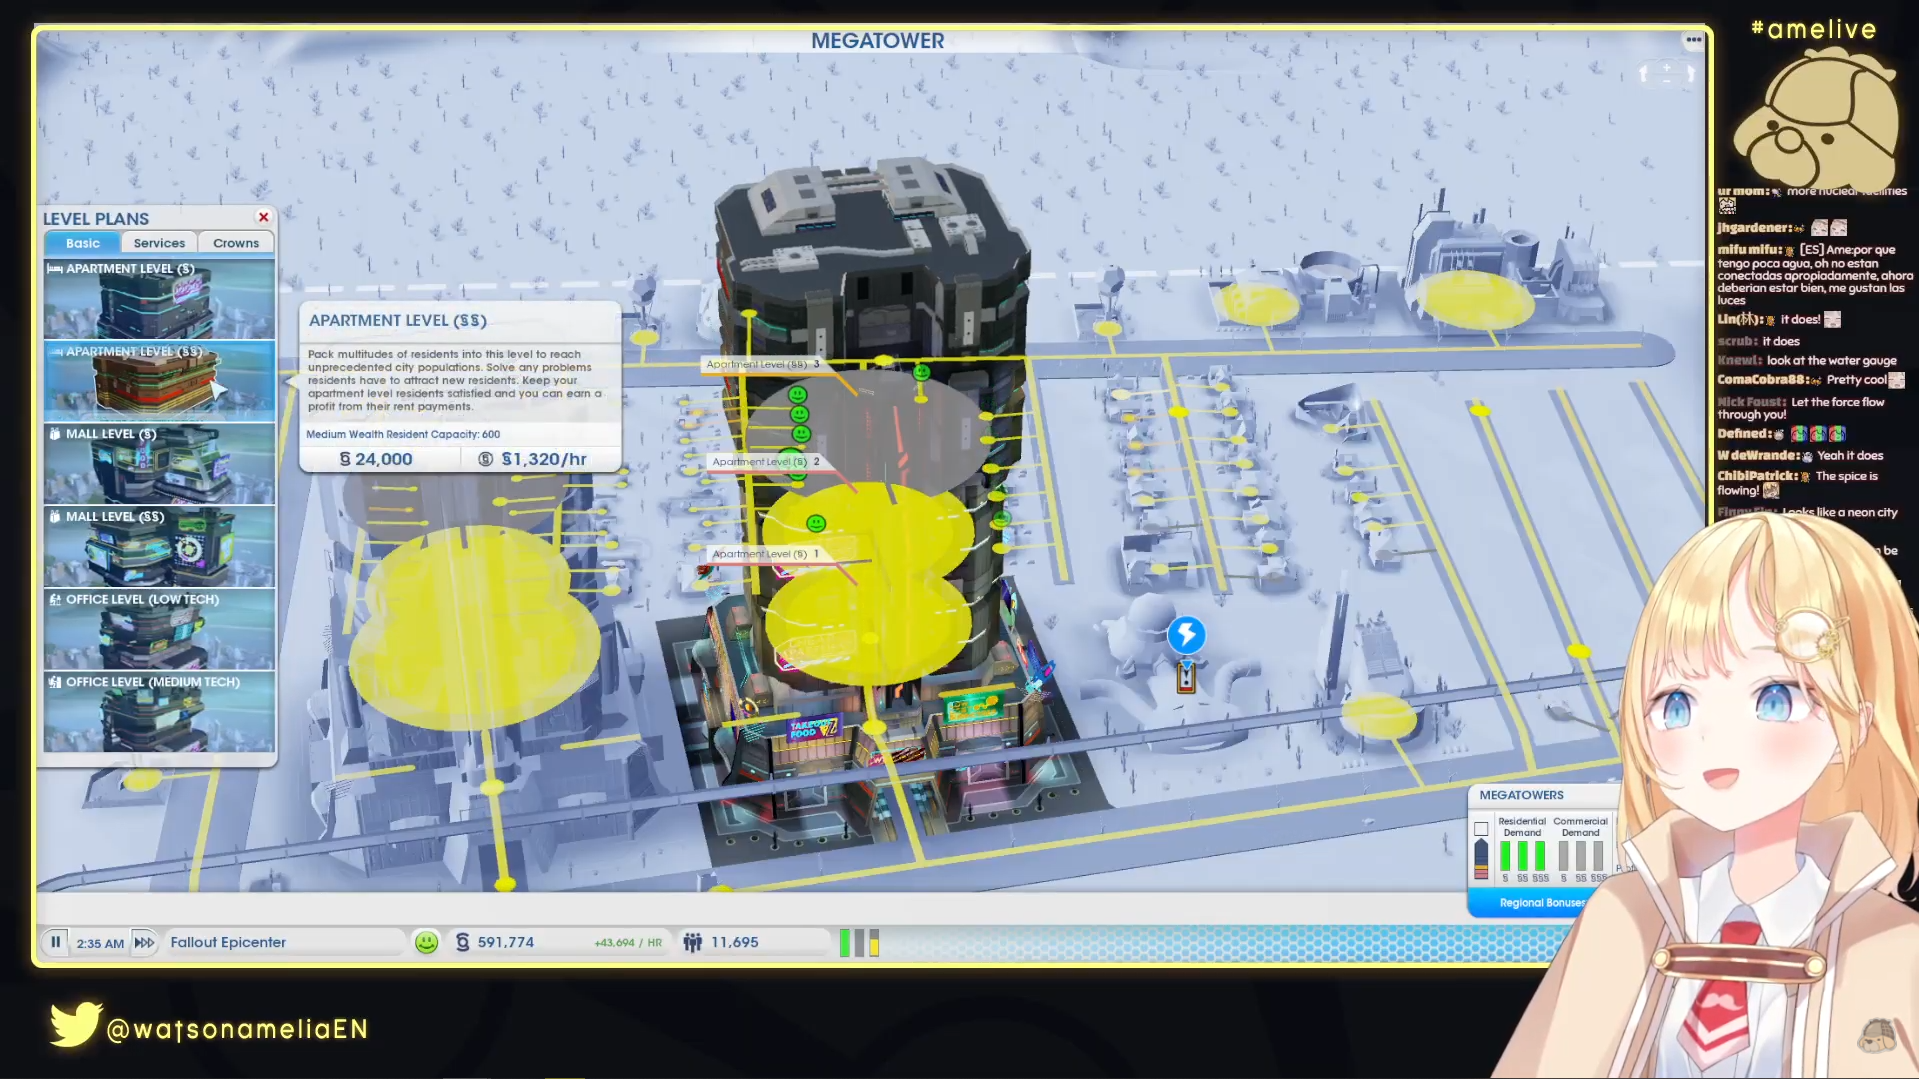Image resolution: width=1919 pixels, height=1079 pixels.
Task: Choose the Mall Level ($) plan
Action: [x=159, y=464]
